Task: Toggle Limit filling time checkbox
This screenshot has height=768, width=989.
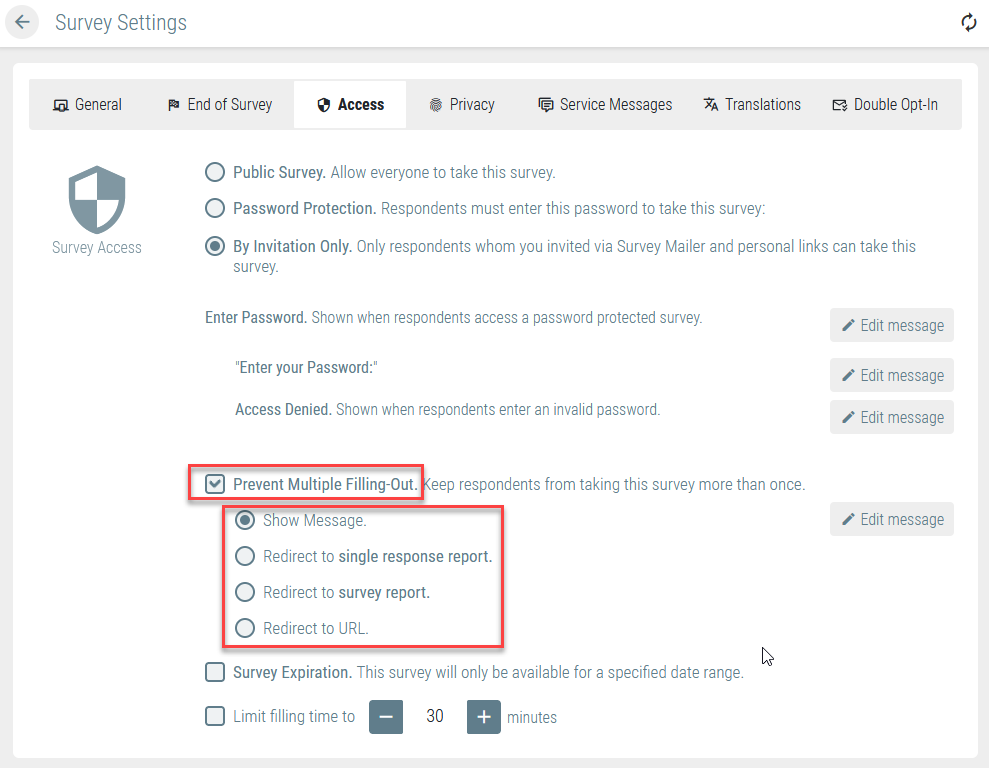Action: [x=215, y=716]
